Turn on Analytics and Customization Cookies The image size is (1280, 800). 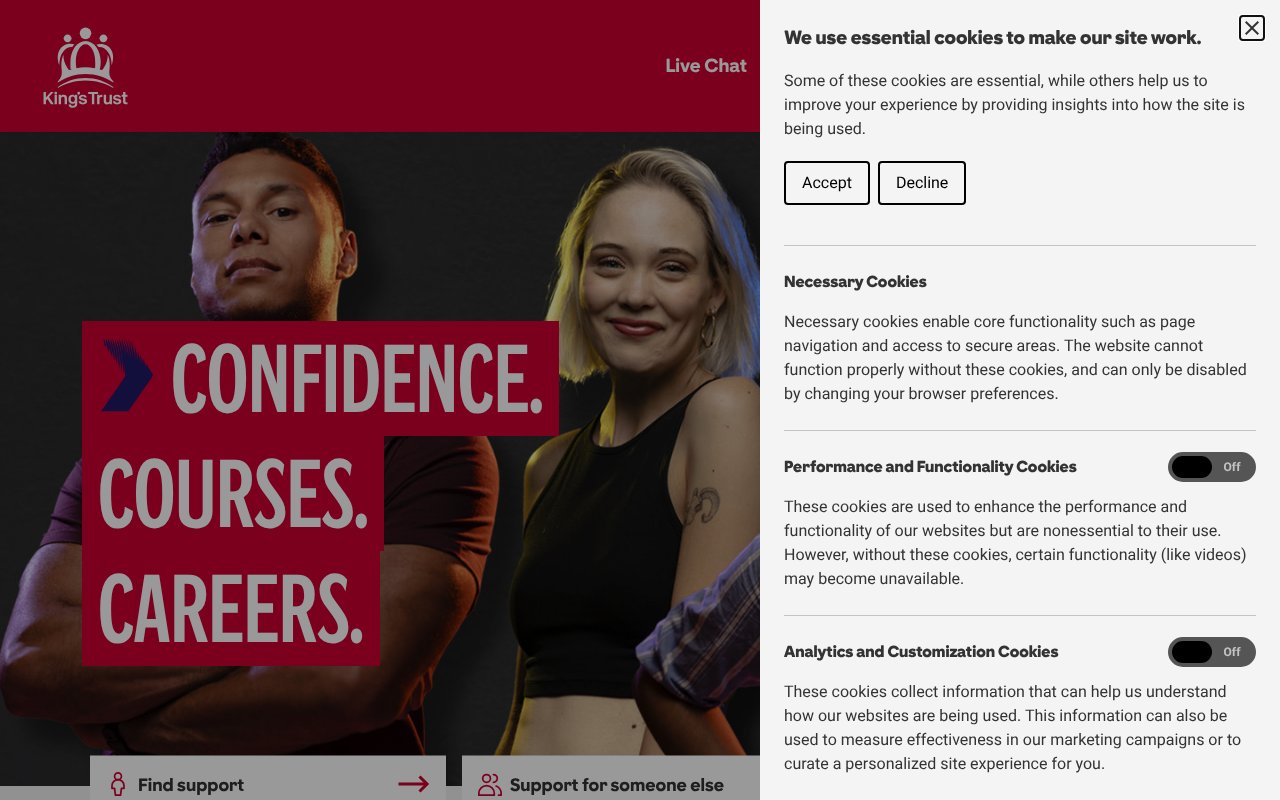coord(1212,652)
